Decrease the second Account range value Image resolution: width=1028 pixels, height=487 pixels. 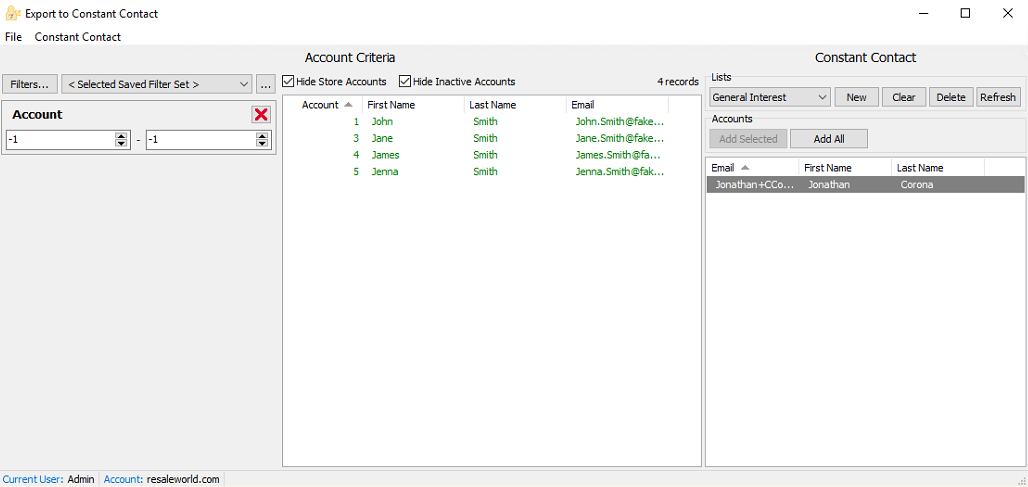pos(262,144)
